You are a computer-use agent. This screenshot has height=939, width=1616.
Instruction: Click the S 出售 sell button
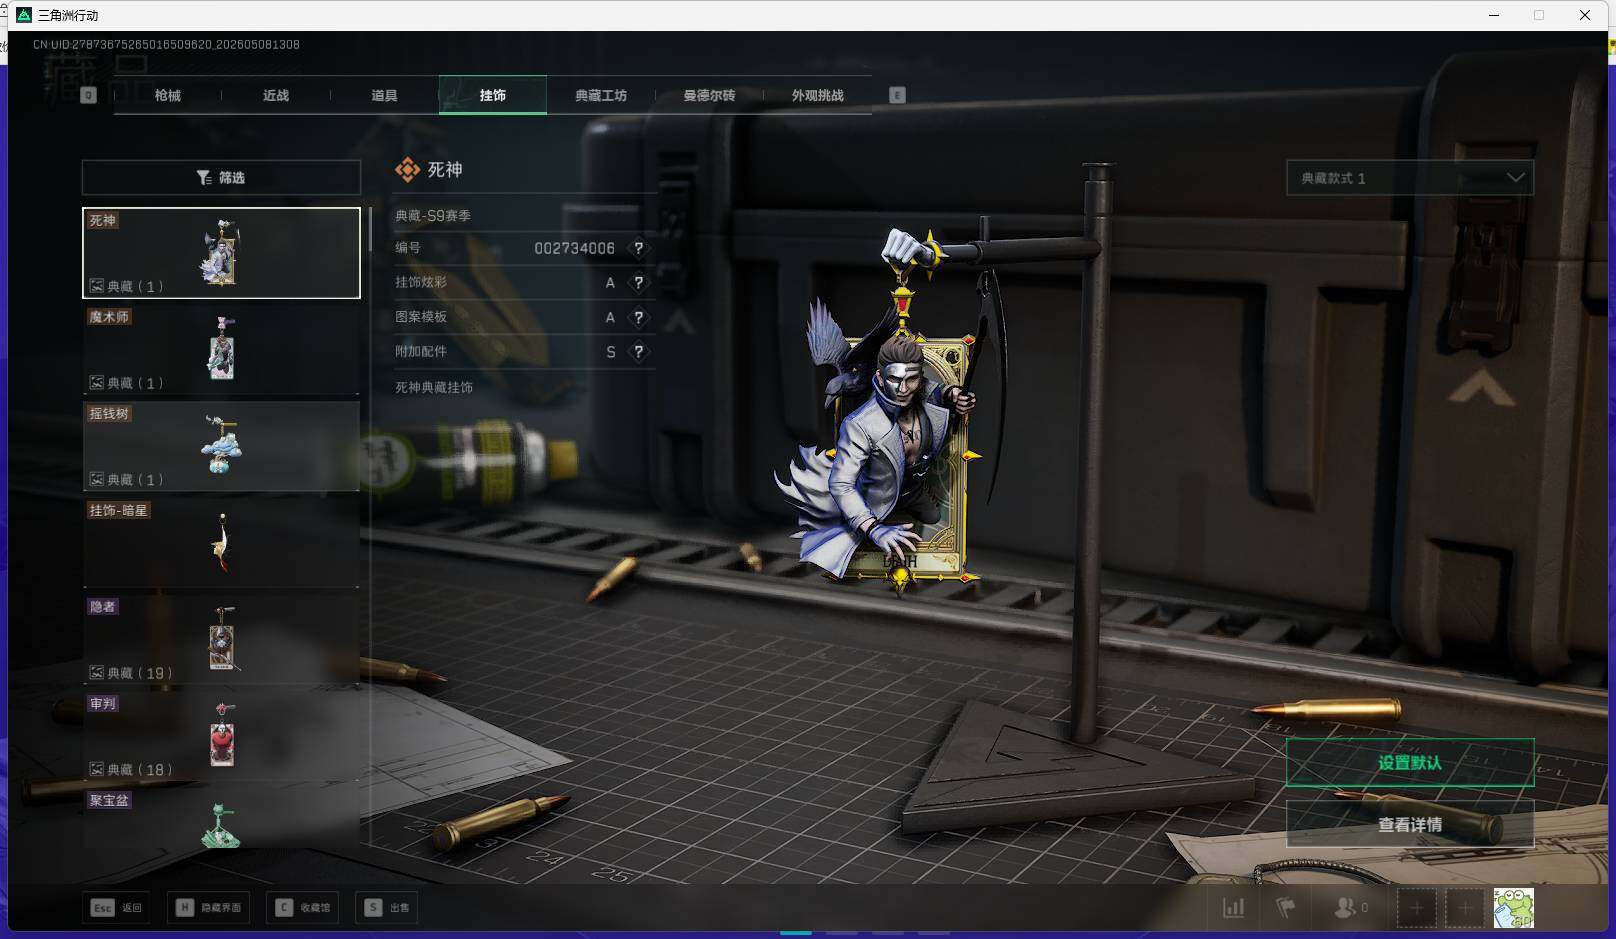tap(387, 908)
